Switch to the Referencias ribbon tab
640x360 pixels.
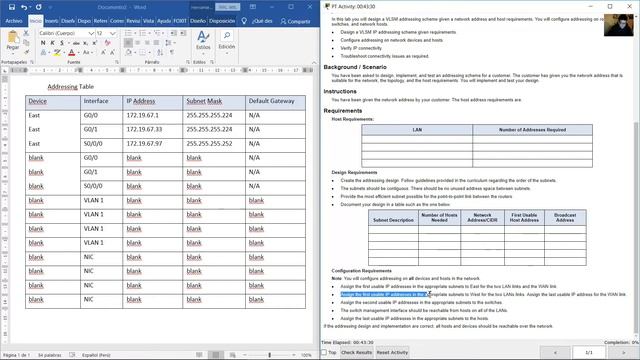pos(100,21)
